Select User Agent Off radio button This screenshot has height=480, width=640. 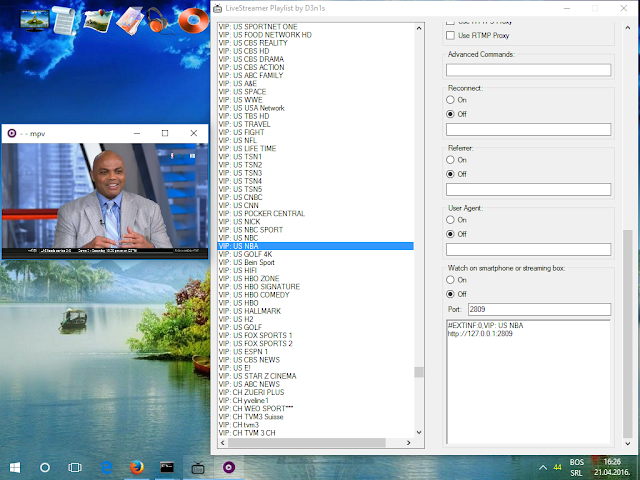tap(450, 234)
